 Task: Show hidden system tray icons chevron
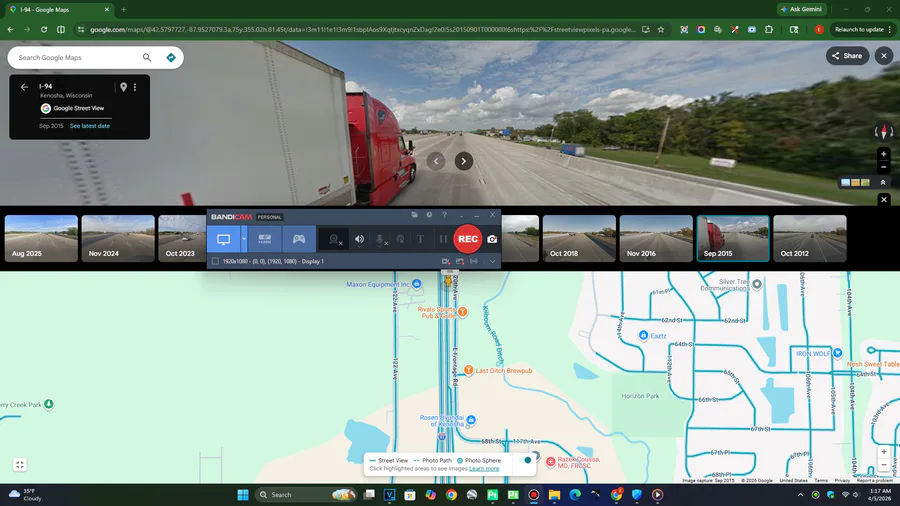click(800, 495)
